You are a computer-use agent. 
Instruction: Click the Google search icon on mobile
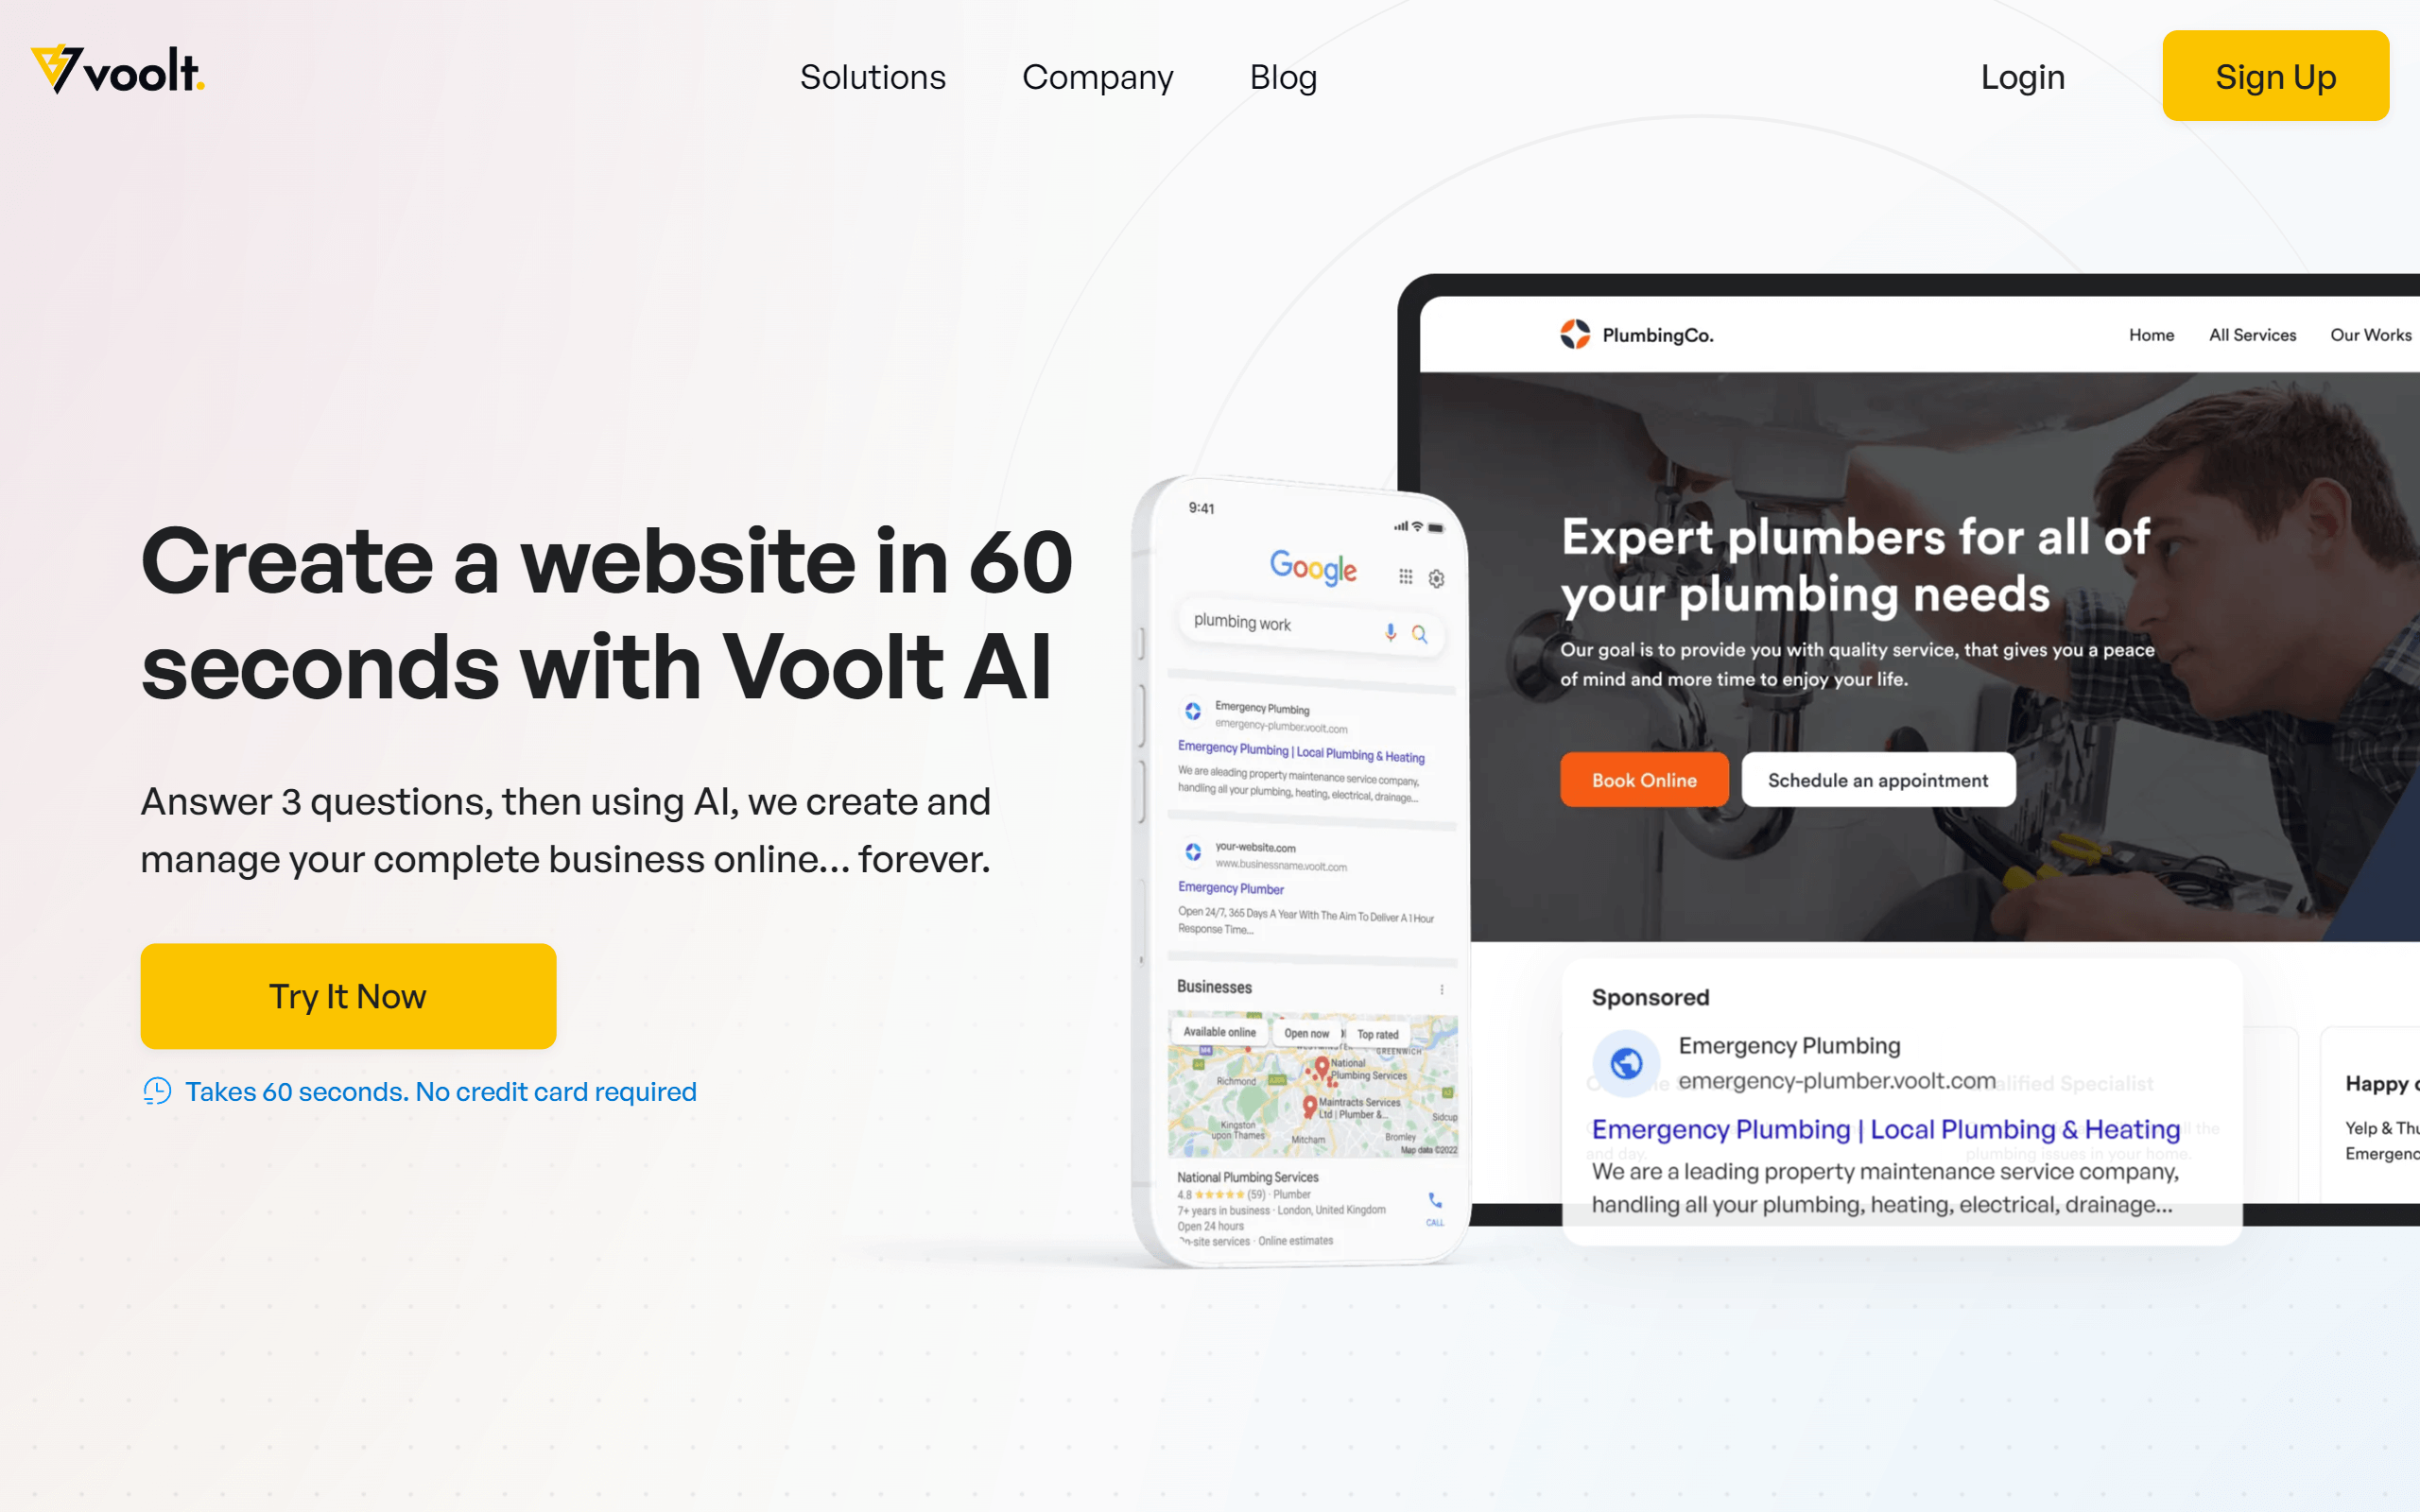click(1416, 634)
